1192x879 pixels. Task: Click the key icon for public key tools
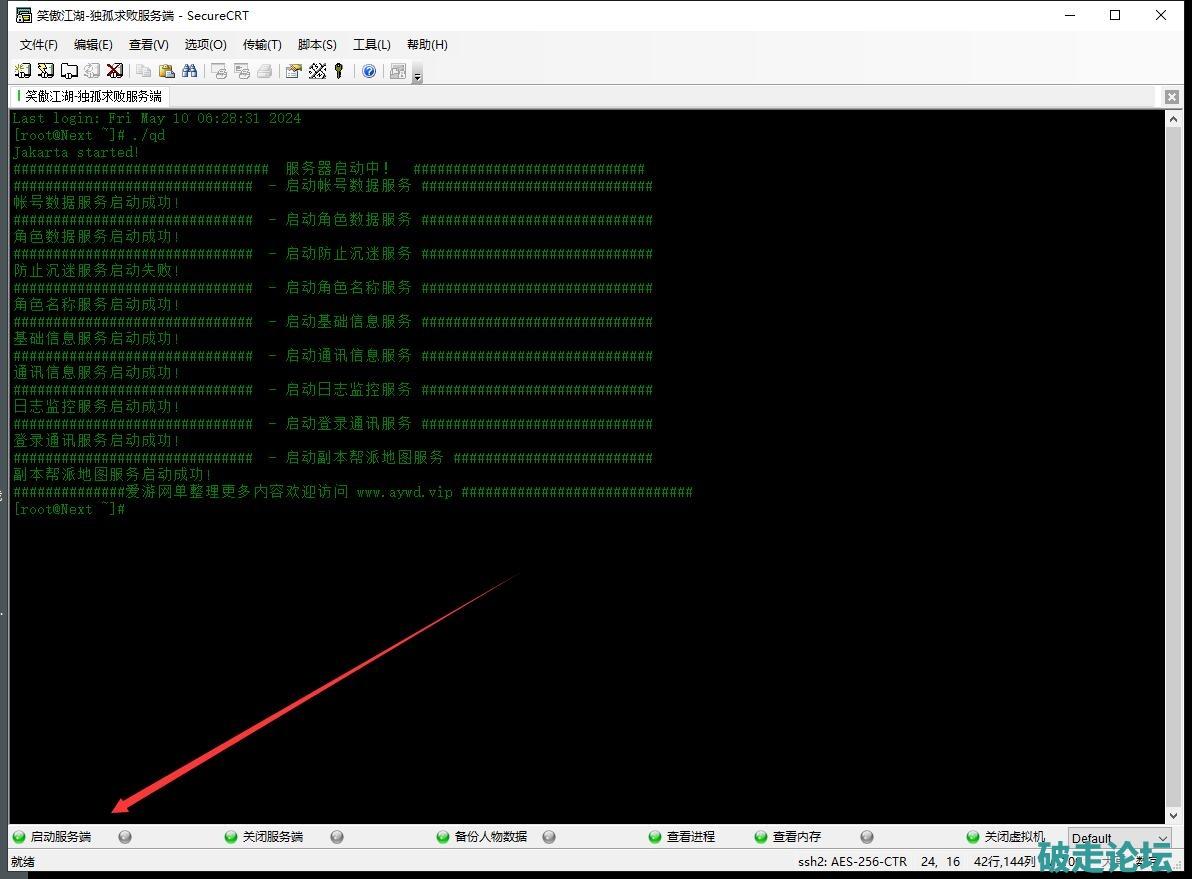click(339, 71)
